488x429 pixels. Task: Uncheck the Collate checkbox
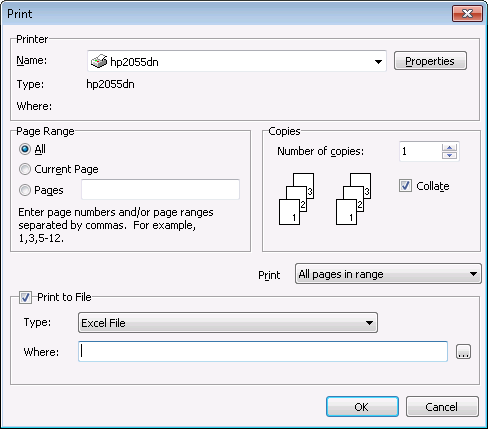405,186
